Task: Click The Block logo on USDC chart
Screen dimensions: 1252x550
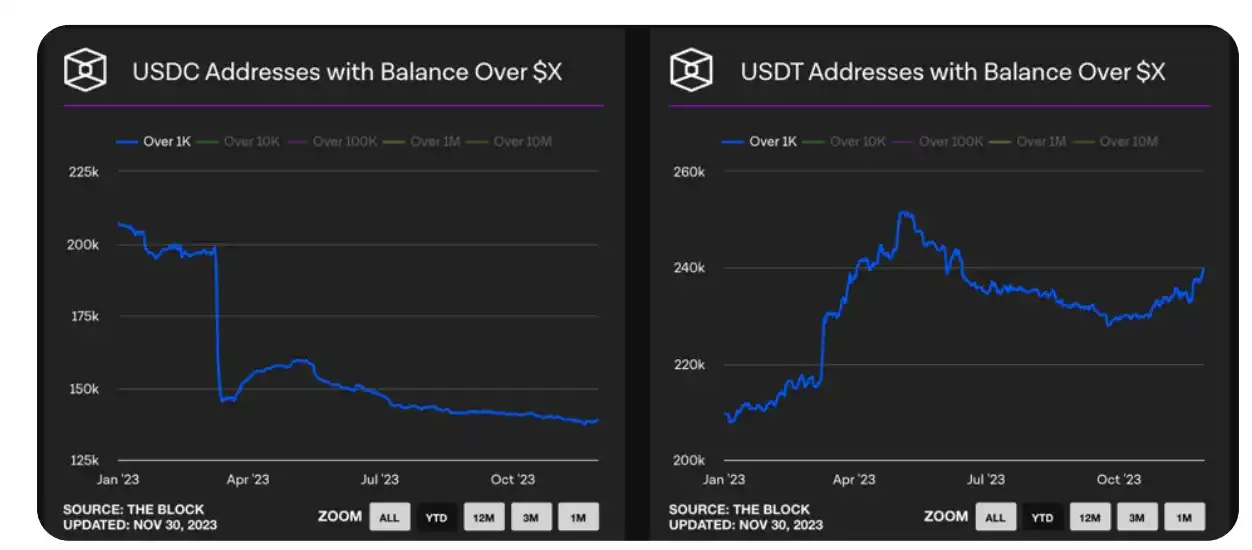Action: pyautogui.click(x=86, y=70)
